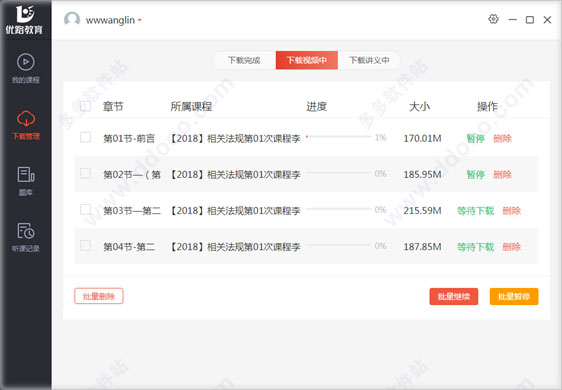Screen dimensions: 562x390
Task: Close the application window
Action: tap(547, 20)
